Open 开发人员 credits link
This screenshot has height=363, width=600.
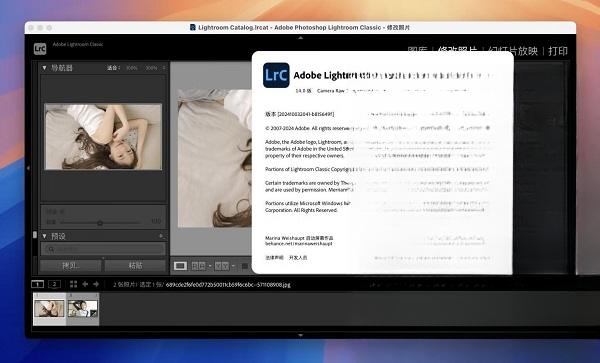pos(298,258)
